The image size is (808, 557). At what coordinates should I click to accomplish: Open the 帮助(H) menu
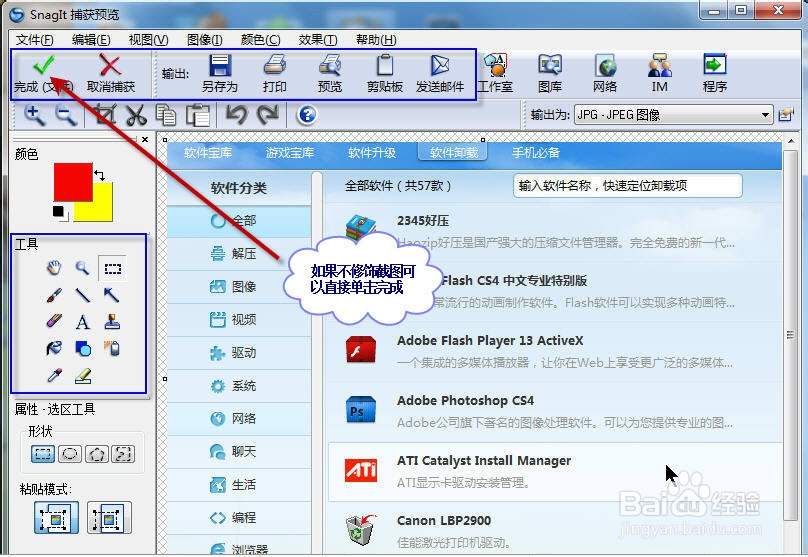(376, 40)
